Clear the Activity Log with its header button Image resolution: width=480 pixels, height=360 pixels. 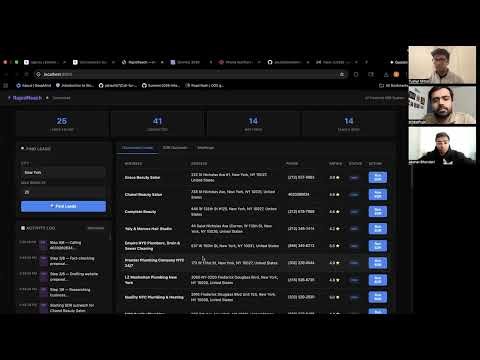point(96,228)
